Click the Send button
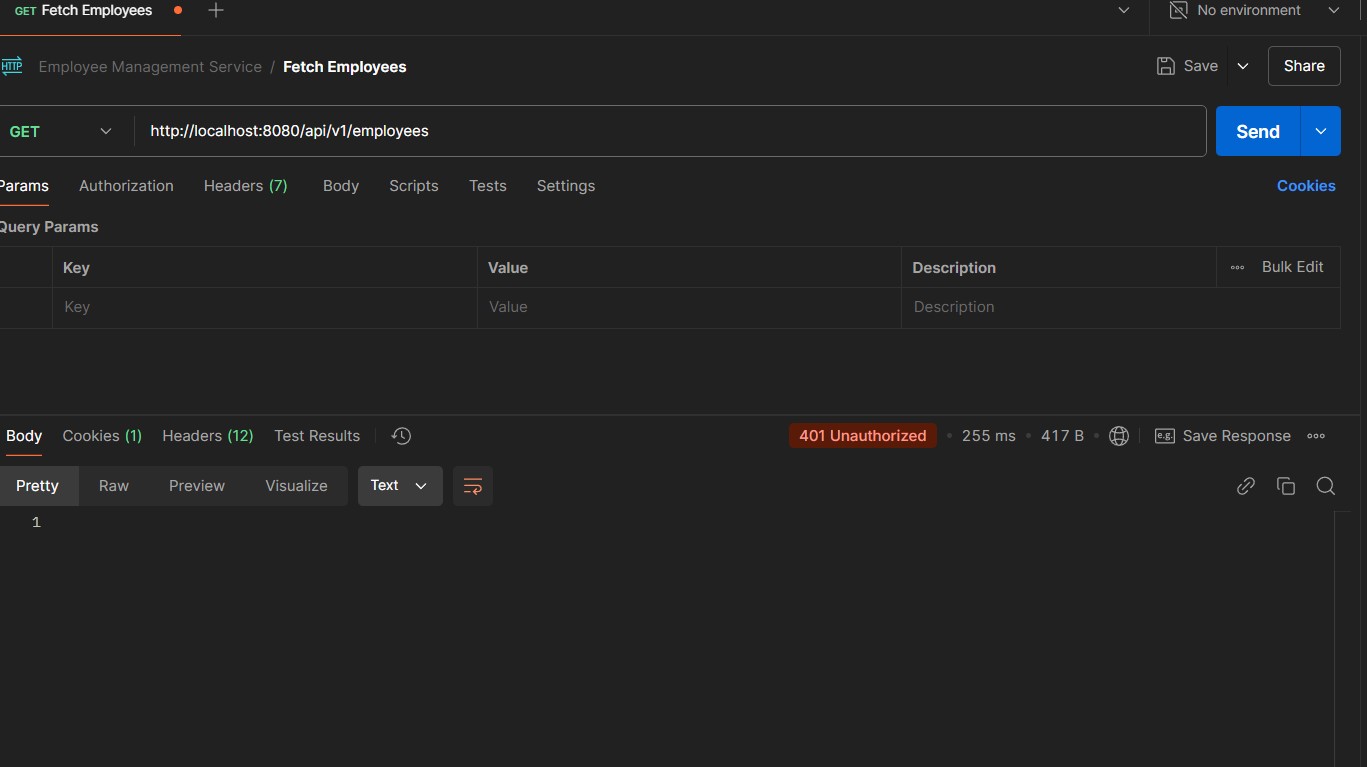This screenshot has height=767, width=1367. pyautogui.click(x=1258, y=131)
